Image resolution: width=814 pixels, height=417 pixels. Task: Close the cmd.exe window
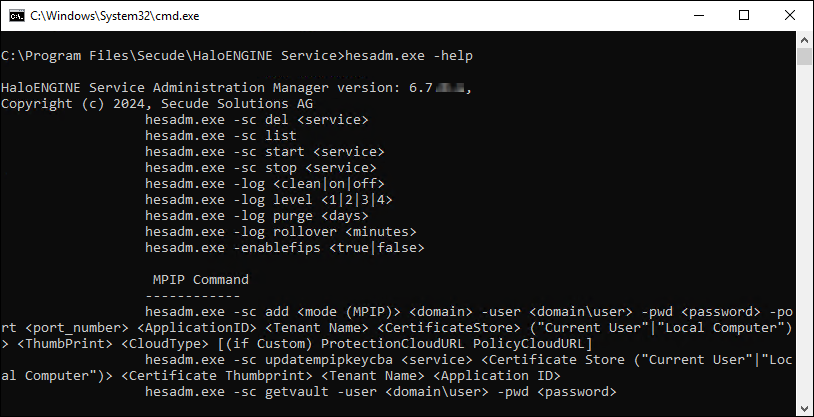789,15
